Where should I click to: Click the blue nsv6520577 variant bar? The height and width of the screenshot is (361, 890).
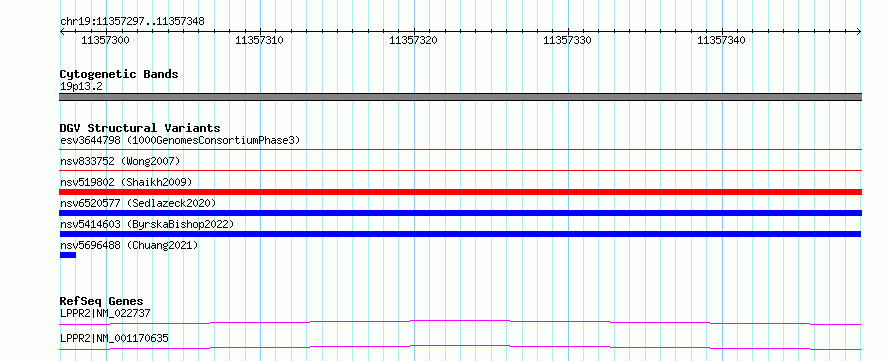tap(460, 213)
